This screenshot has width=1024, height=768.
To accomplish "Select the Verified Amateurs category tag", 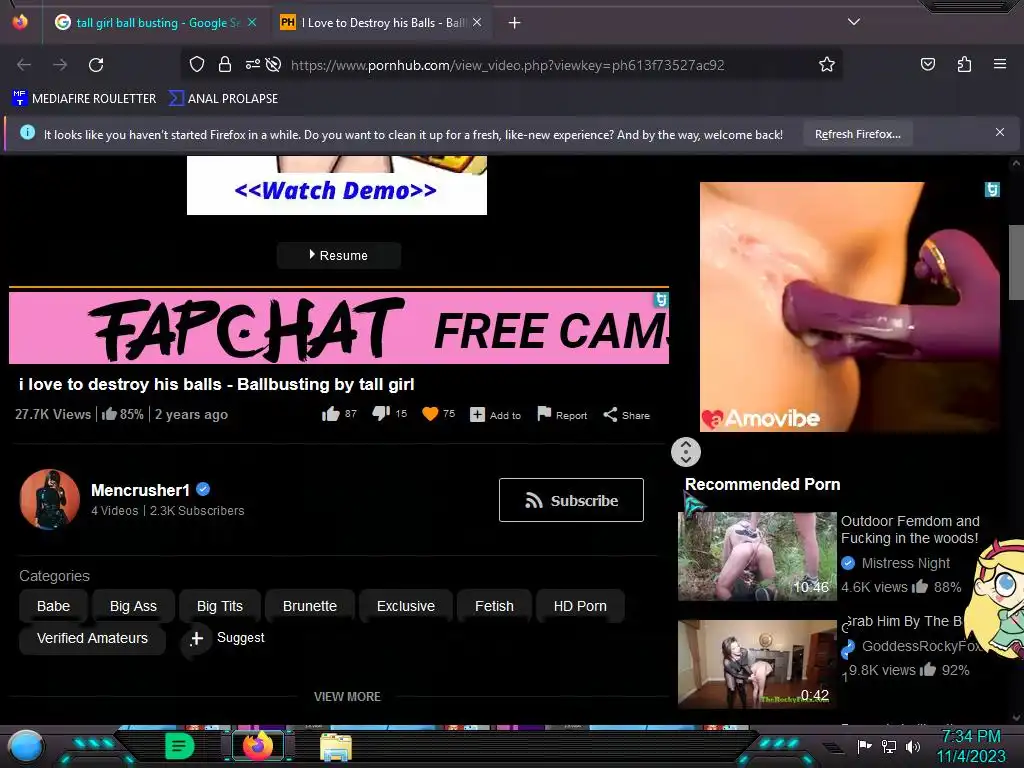I will (92, 638).
